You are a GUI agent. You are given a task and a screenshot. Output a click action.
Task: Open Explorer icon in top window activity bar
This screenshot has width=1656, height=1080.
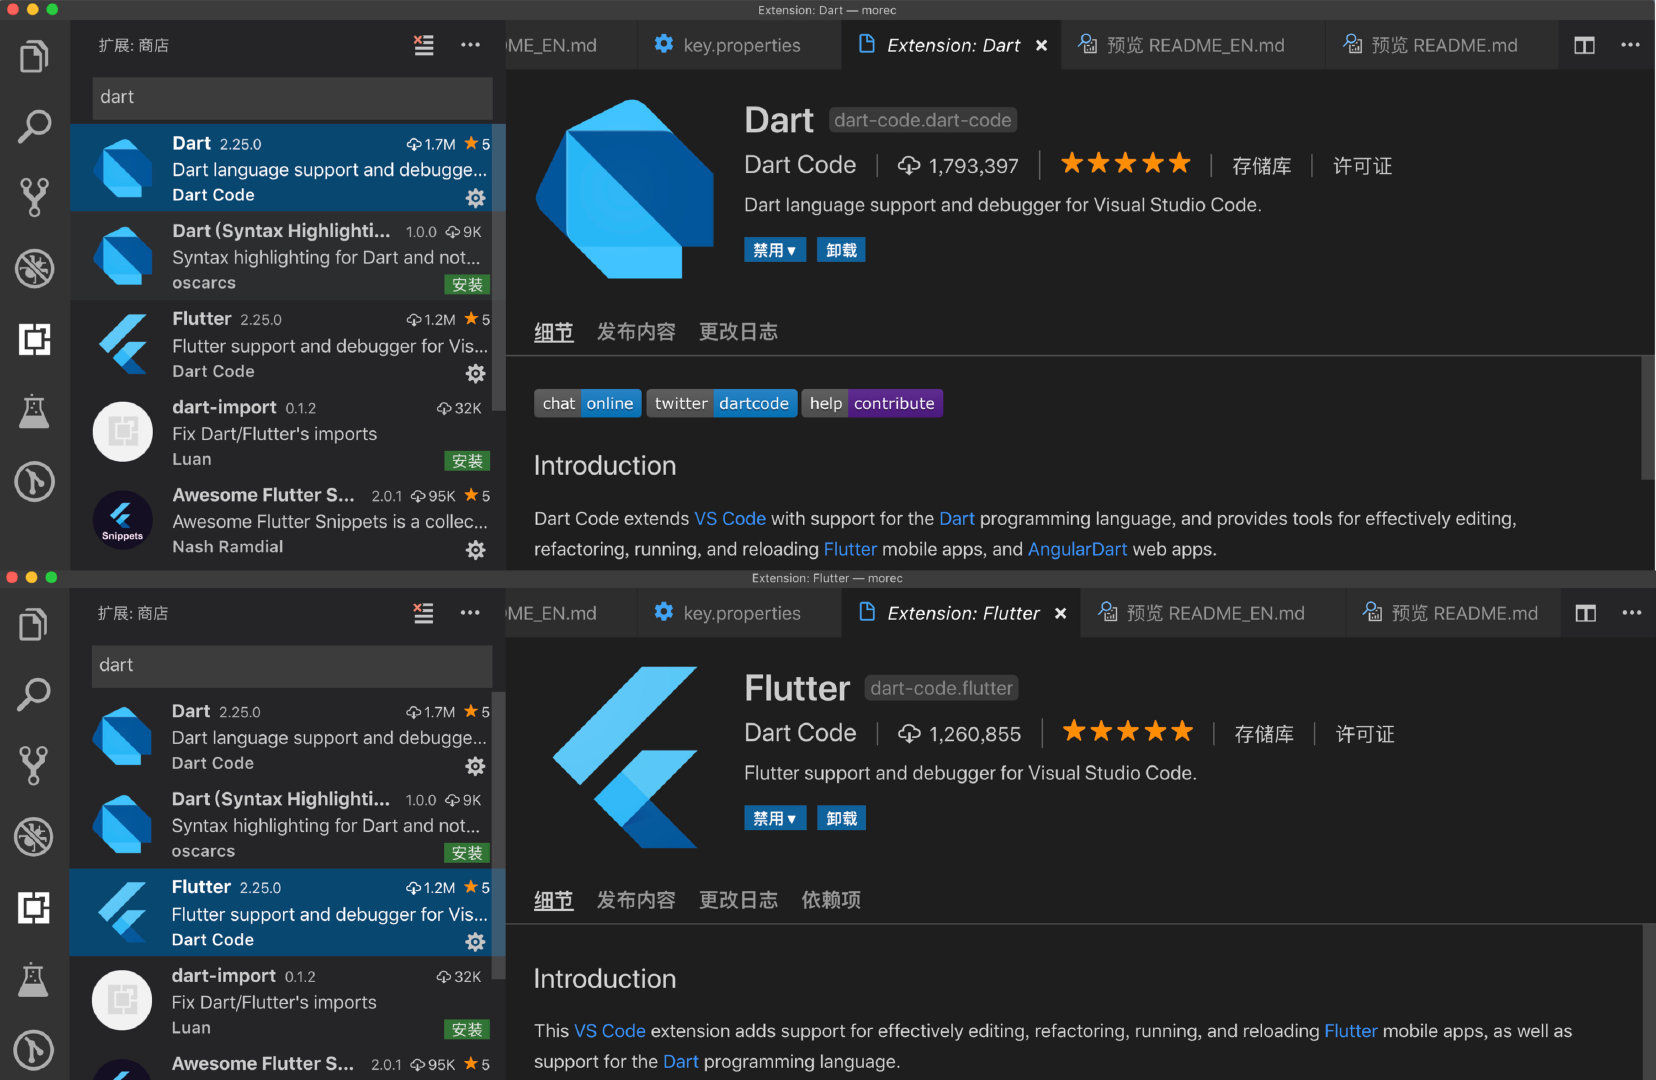tap(34, 57)
